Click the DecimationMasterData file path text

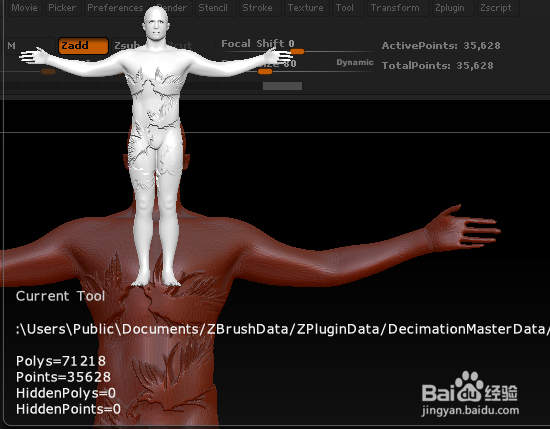pos(283,329)
